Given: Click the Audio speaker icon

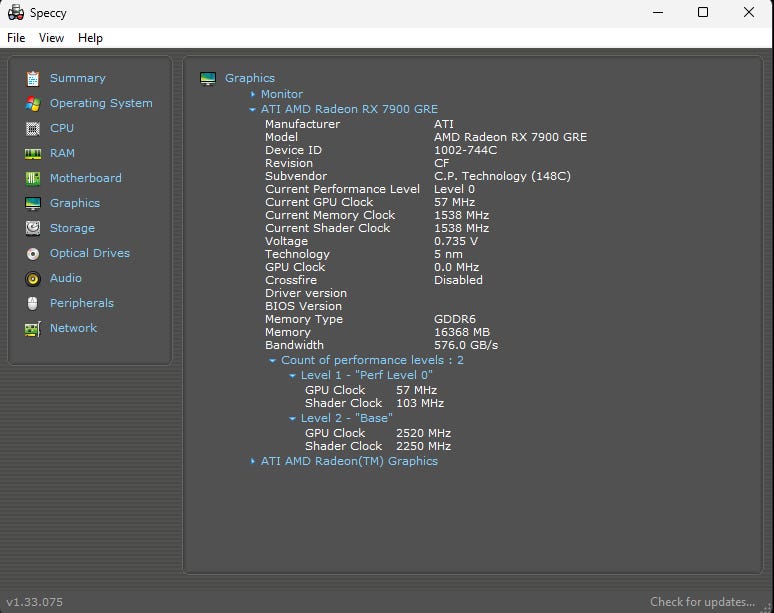Looking at the screenshot, I should (x=33, y=278).
